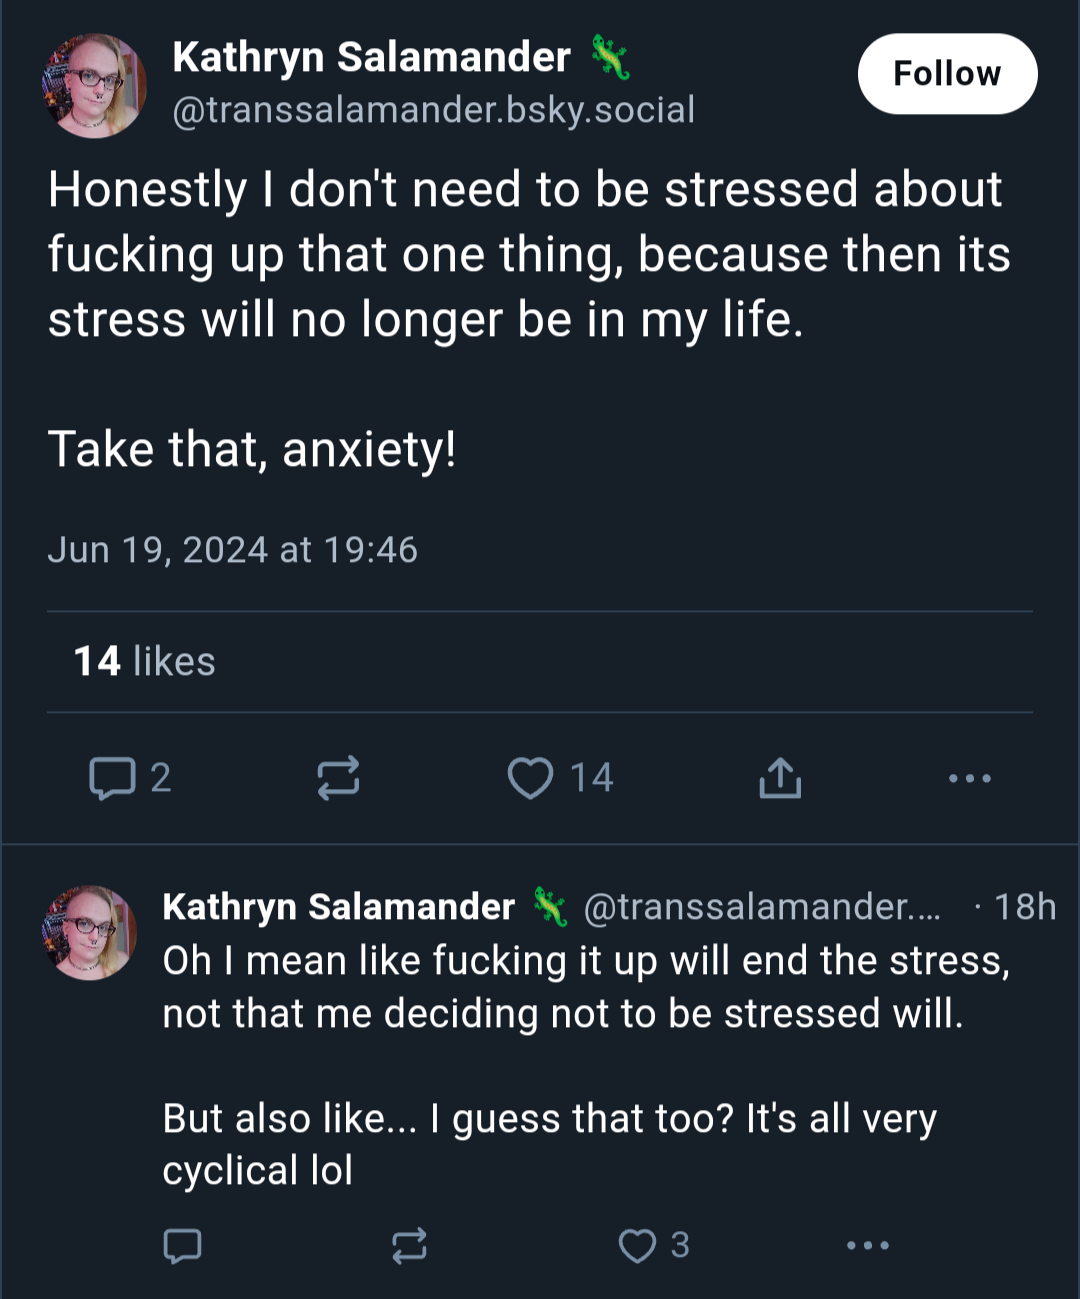Screen dimensions: 1080x1299
Task: Follow Kathryn Salamander
Action: pyautogui.click(x=947, y=74)
